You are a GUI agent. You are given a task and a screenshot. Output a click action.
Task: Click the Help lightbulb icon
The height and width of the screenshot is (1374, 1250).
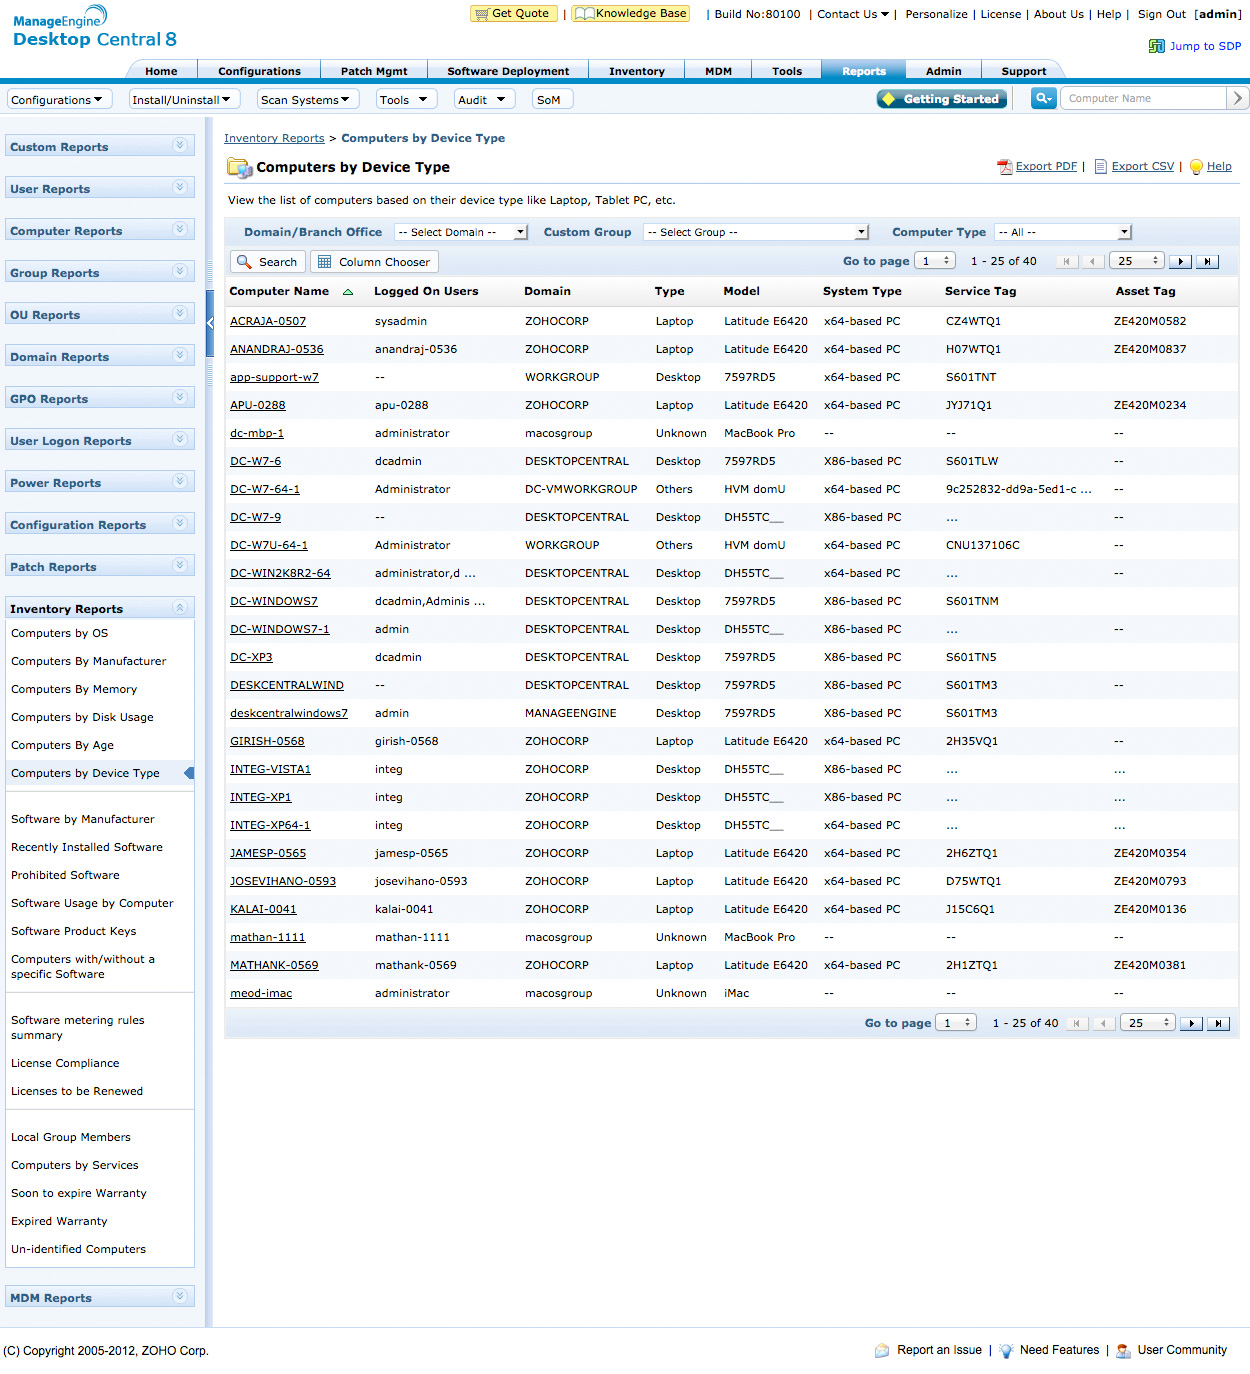click(x=1196, y=167)
